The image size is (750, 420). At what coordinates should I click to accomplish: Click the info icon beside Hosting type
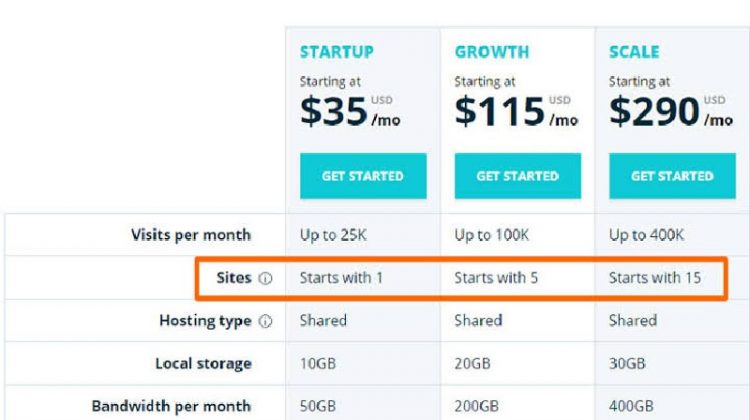(x=265, y=321)
